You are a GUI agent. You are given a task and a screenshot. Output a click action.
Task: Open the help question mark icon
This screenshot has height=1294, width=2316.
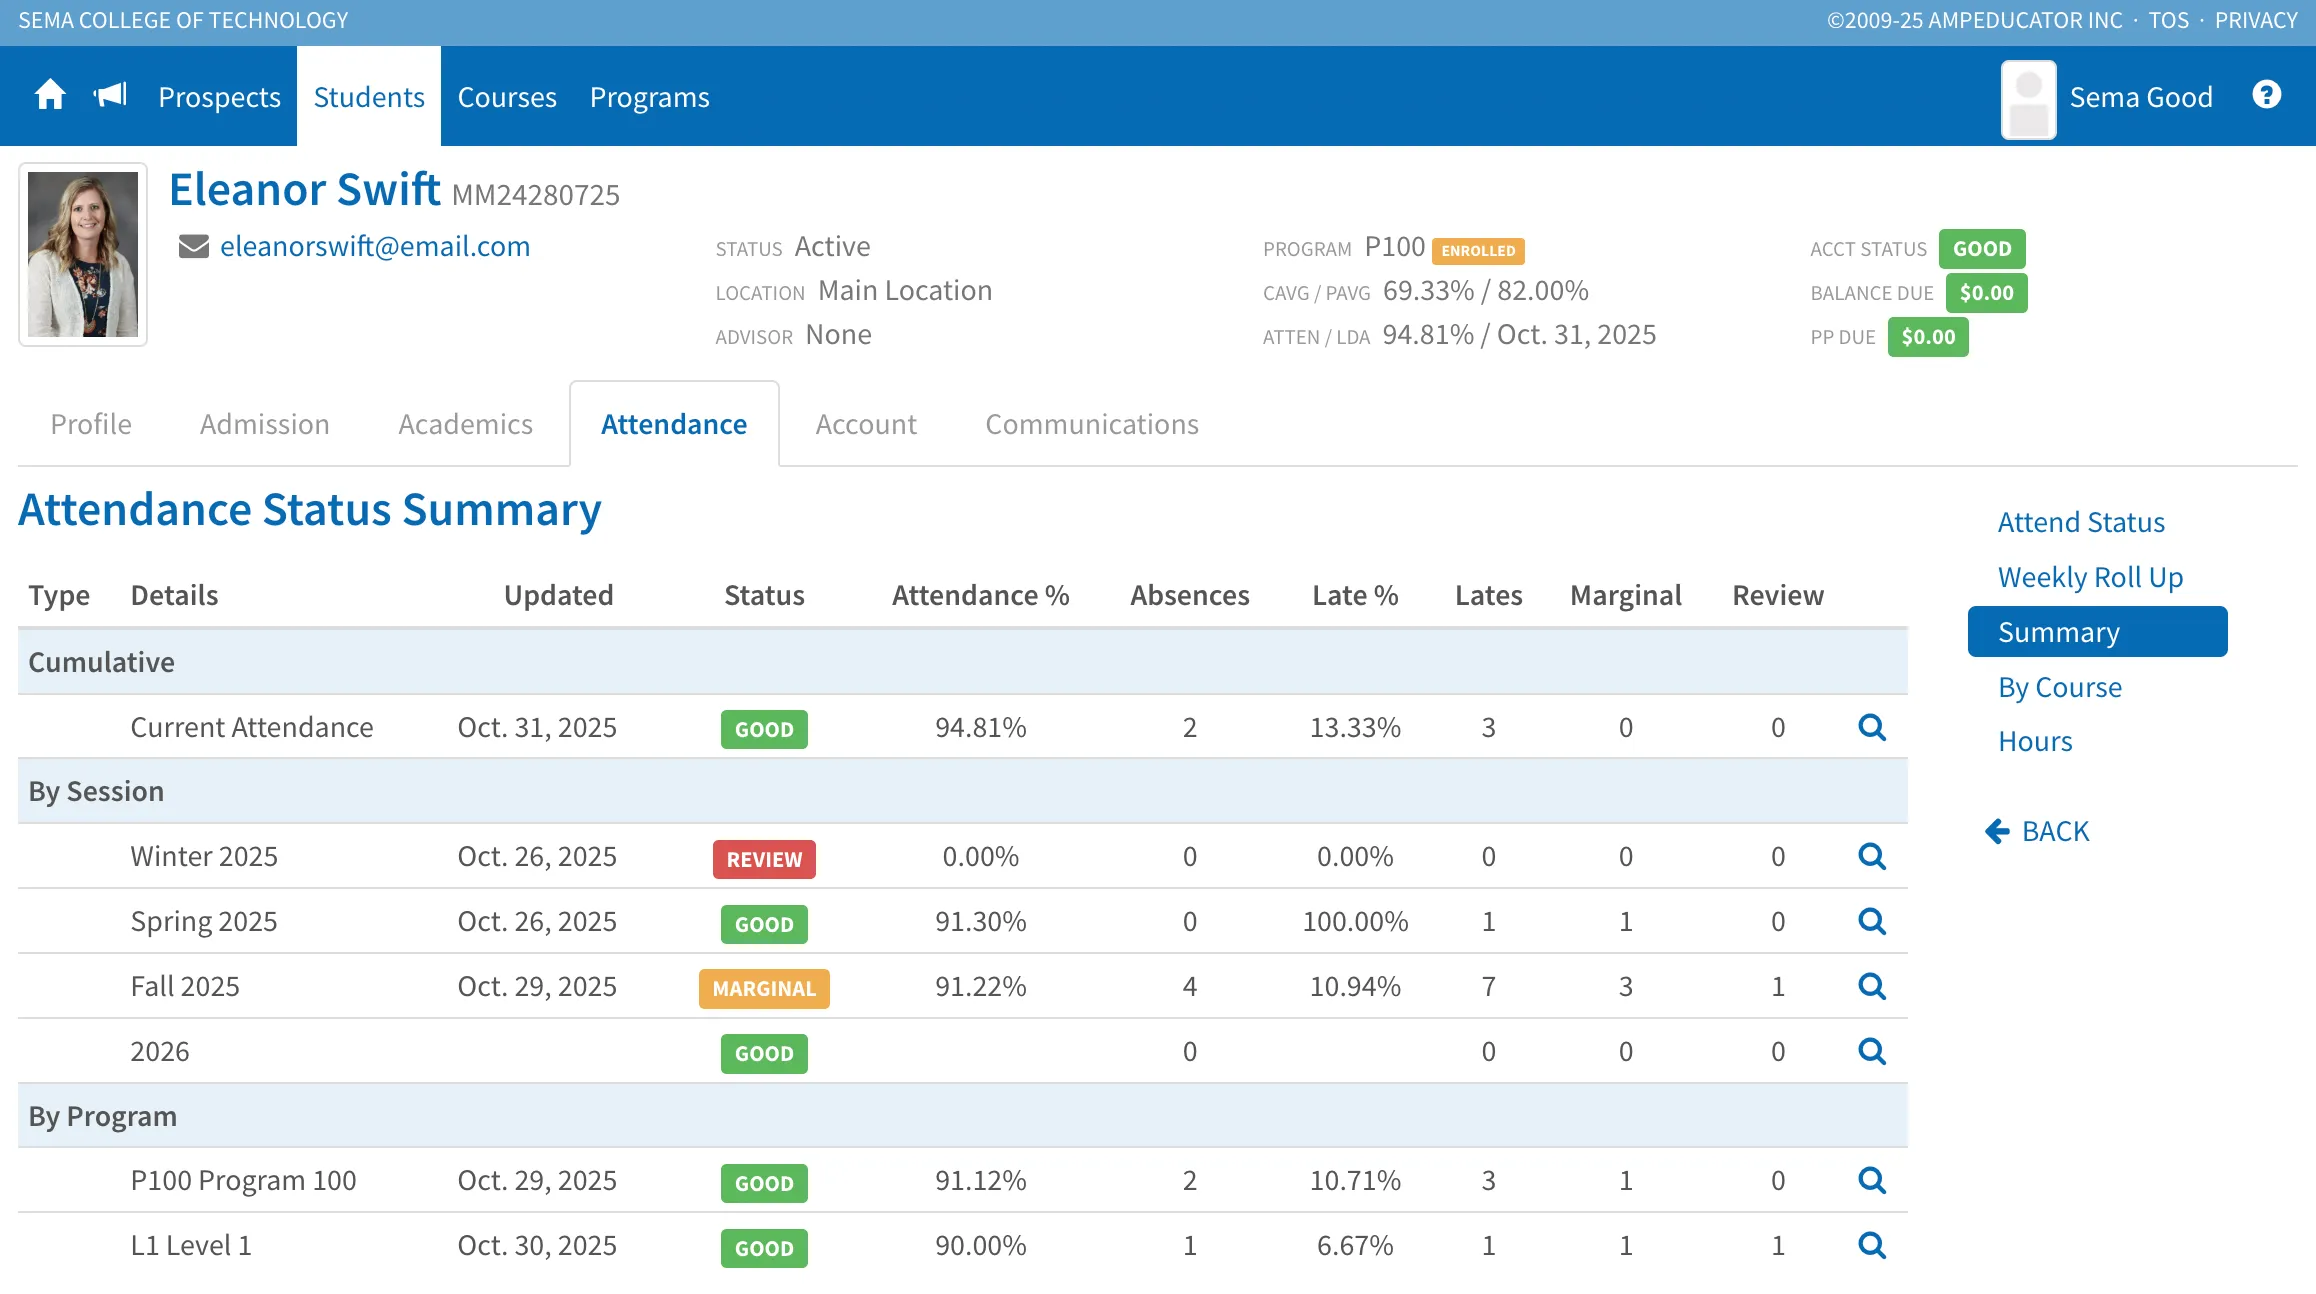(x=2266, y=95)
